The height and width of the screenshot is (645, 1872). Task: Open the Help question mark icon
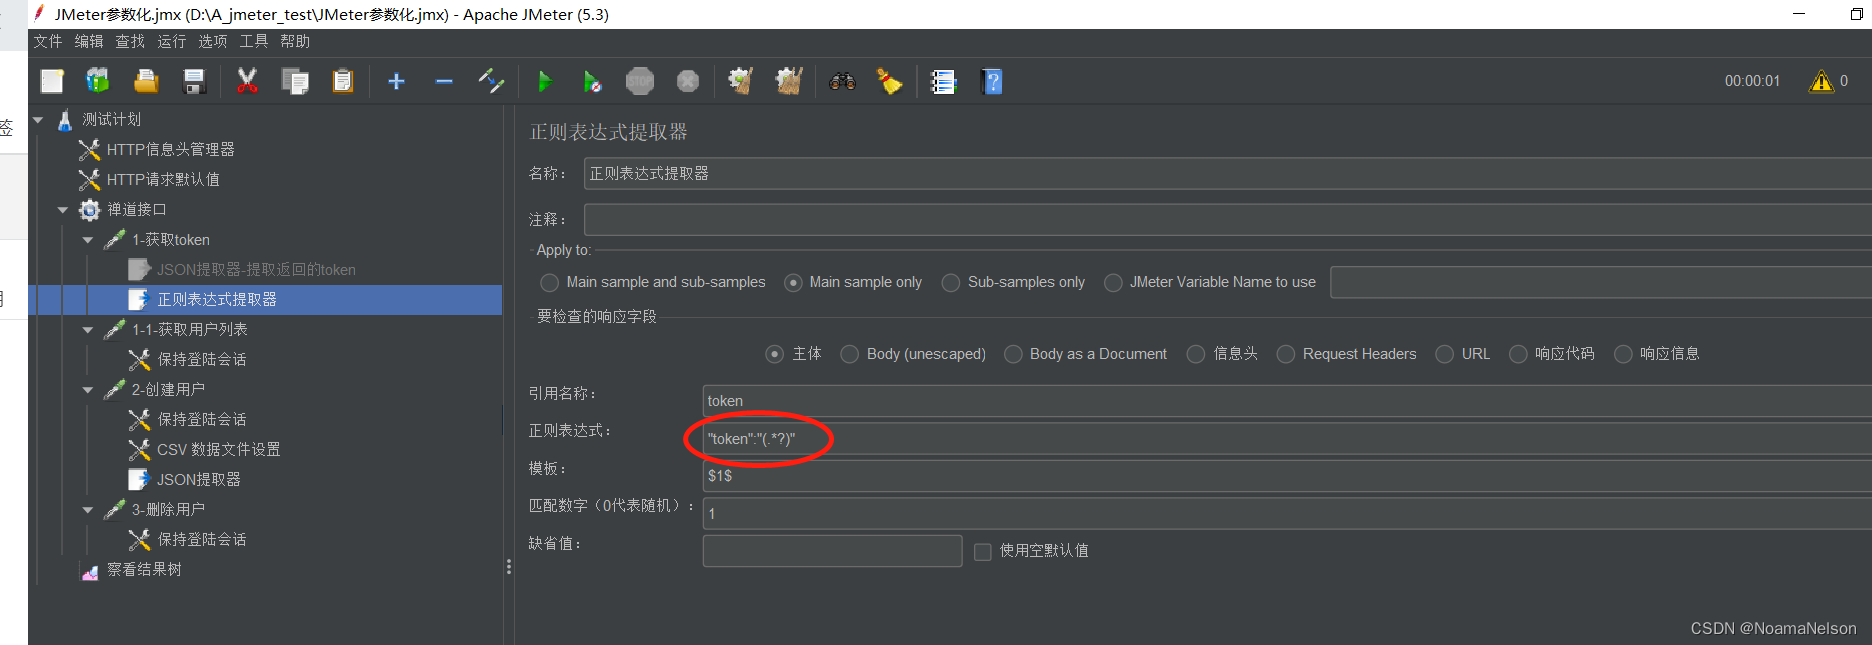(992, 81)
